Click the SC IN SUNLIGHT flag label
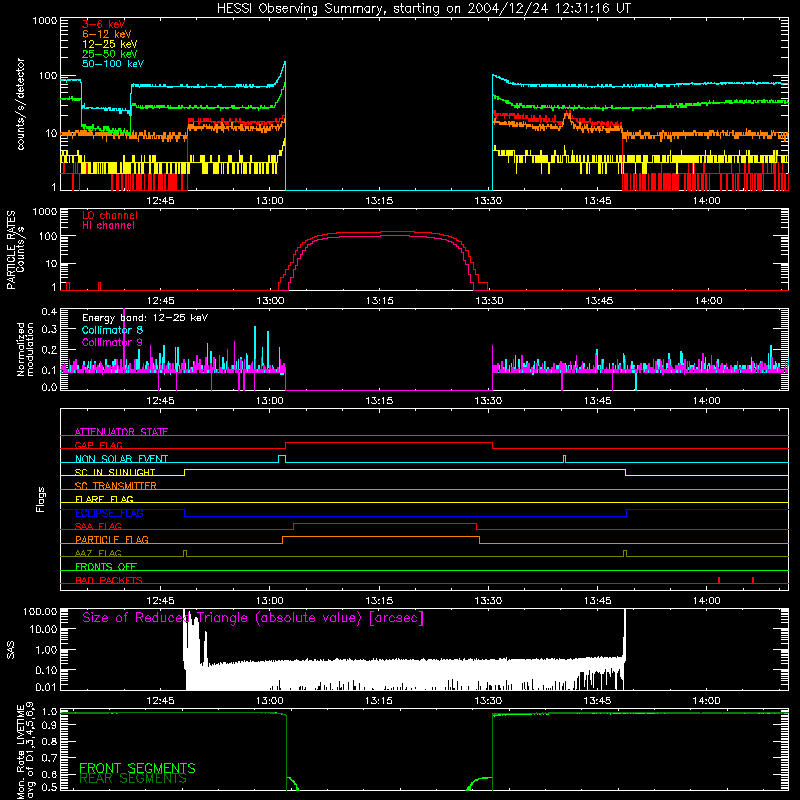Viewport: 800px width, 800px height. coord(115,472)
